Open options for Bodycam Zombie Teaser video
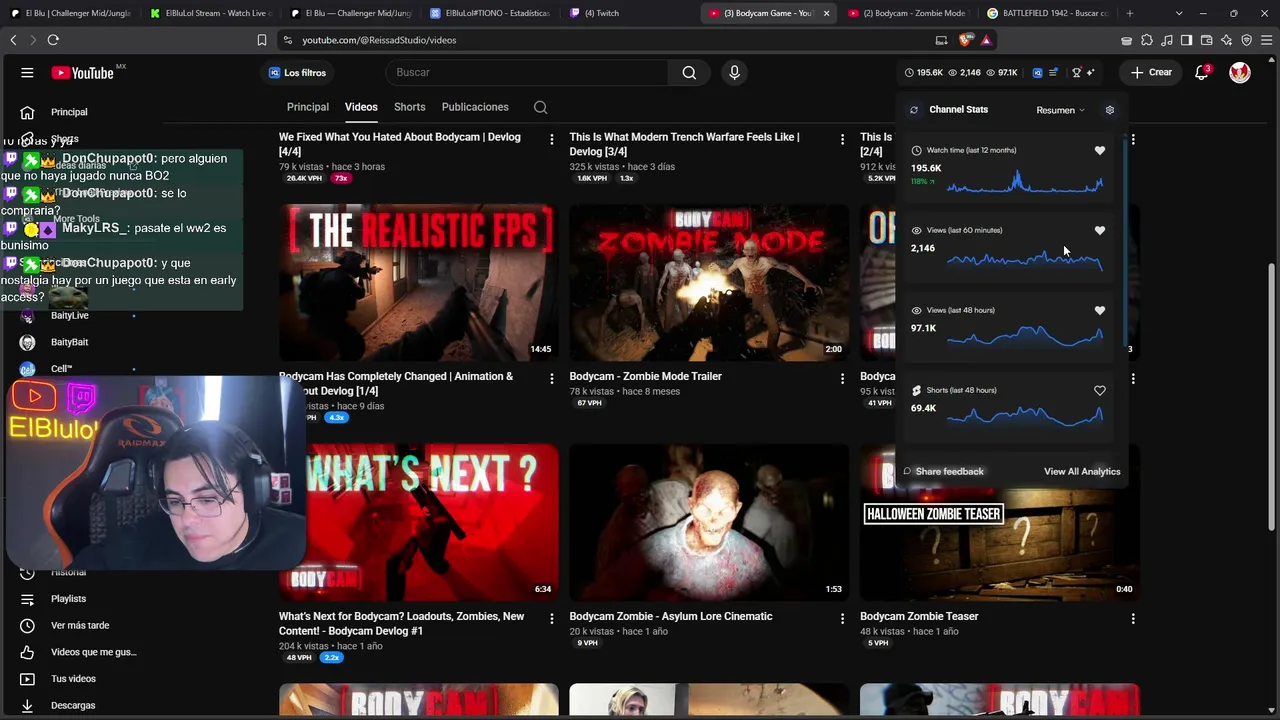 [1133, 619]
